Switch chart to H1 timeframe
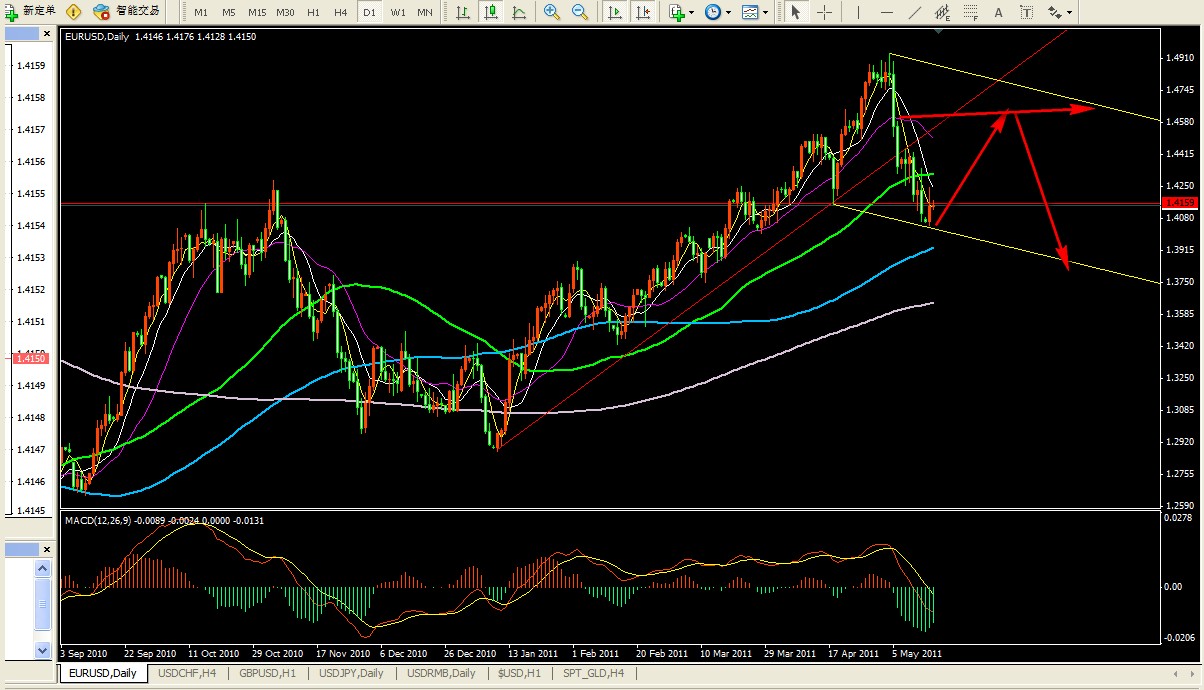 click(x=313, y=12)
